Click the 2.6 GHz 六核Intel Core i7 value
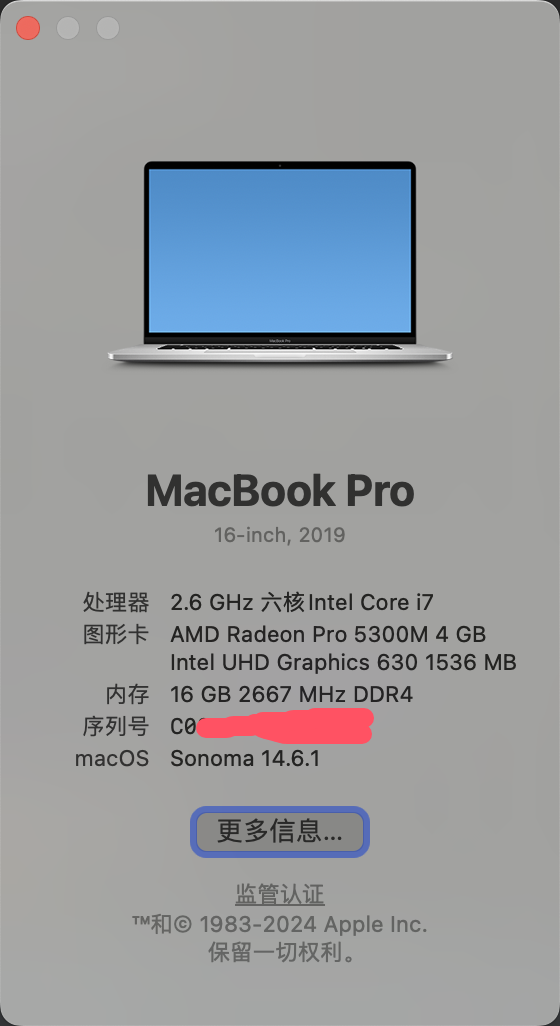Image resolution: width=560 pixels, height=1026 pixels. (302, 602)
